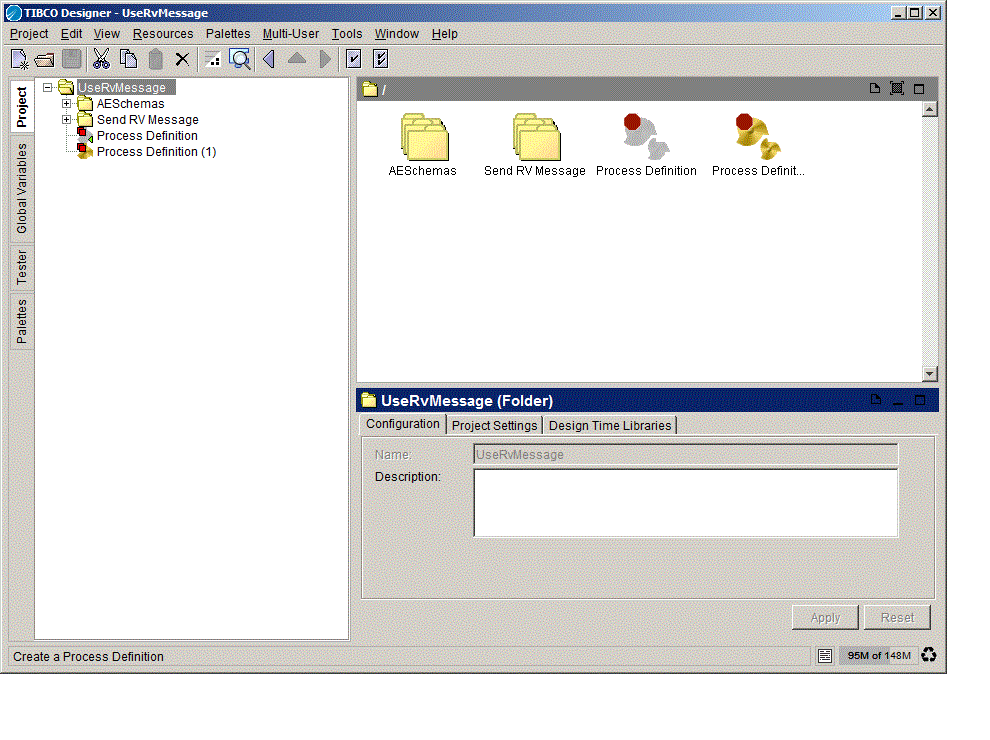Click the Description text area
The image size is (990, 740).
[686, 503]
